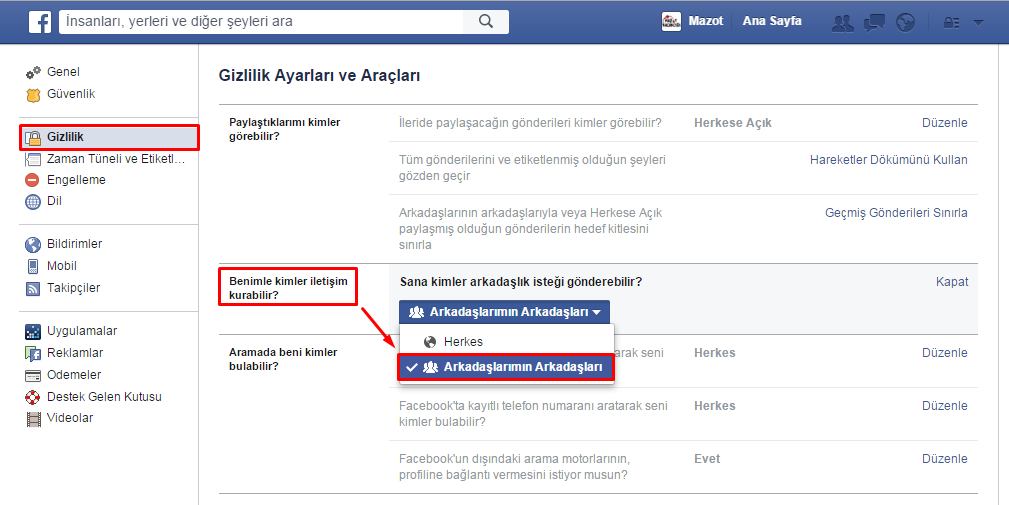The image size is (1009, 505).
Task: Open Engelleme settings in sidebar
Action: tap(76, 180)
